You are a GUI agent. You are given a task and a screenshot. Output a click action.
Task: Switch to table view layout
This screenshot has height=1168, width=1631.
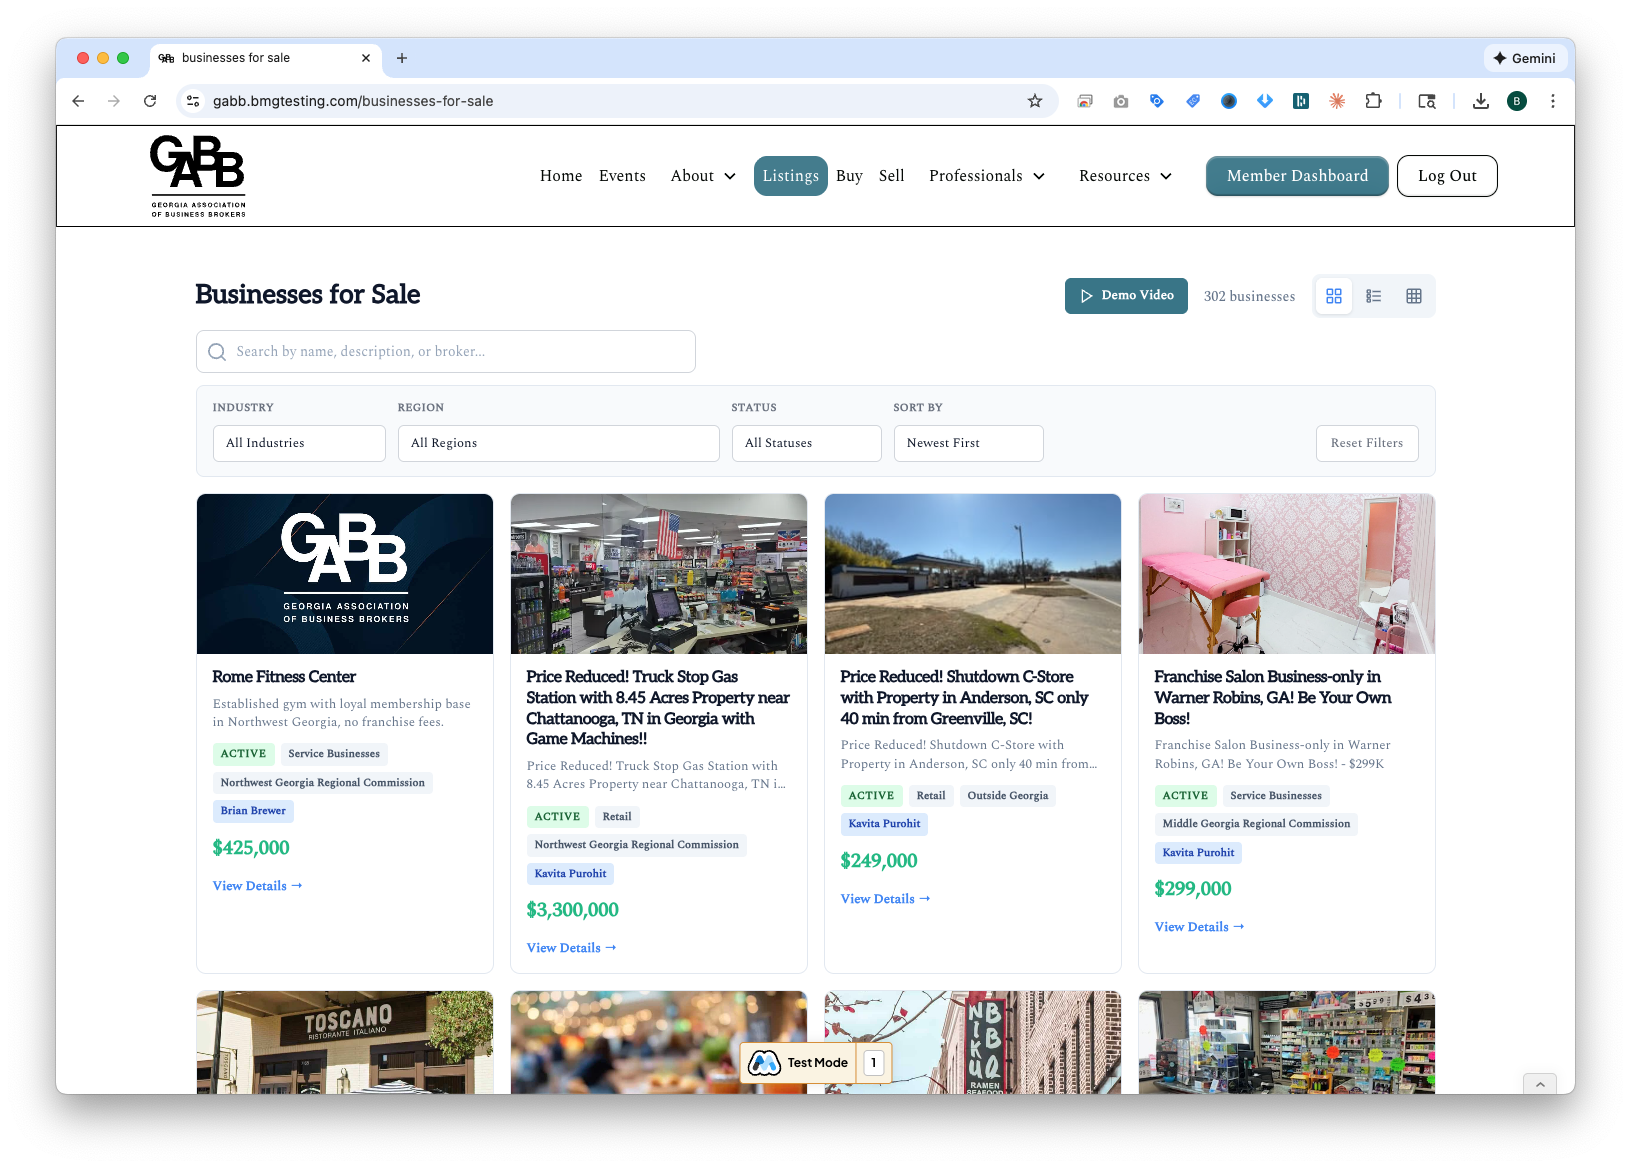(x=1414, y=296)
